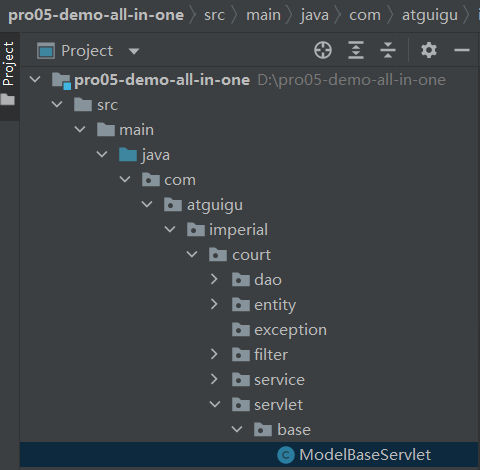Expand the entity package
480x470 pixels.
[x=214, y=304]
